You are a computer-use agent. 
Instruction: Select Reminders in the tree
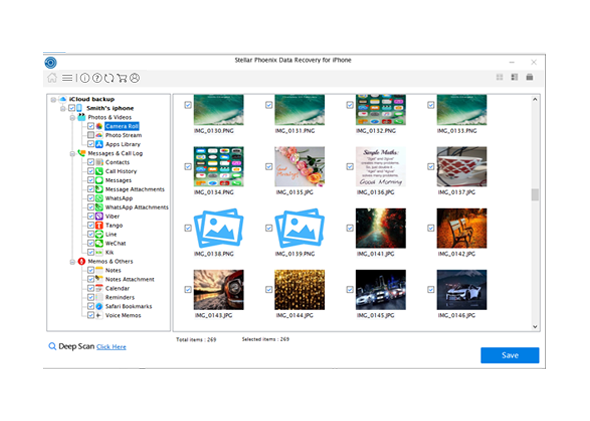(120, 297)
